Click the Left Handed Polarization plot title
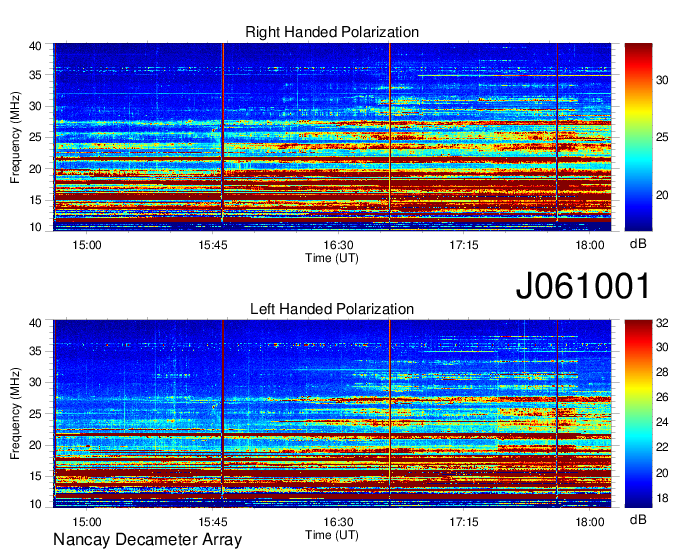 click(332, 309)
